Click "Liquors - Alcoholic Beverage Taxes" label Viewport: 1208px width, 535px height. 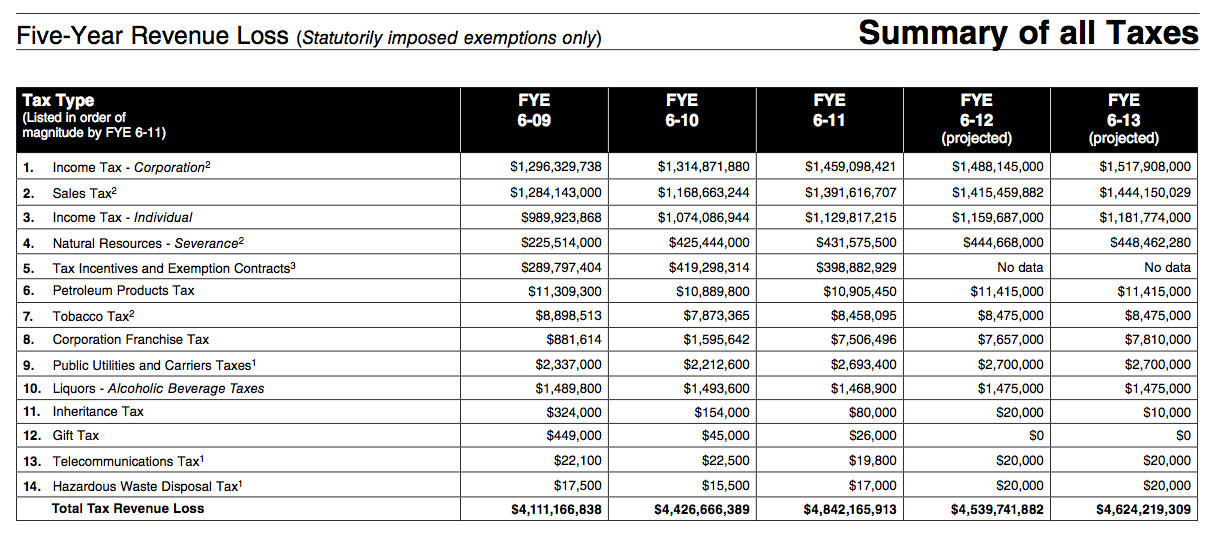pos(158,388)
